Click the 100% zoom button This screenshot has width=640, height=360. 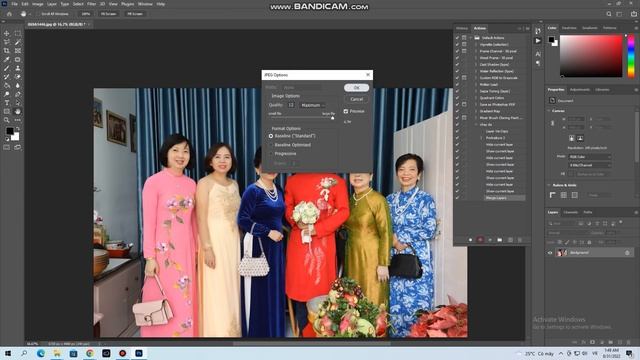coord(85,14)
